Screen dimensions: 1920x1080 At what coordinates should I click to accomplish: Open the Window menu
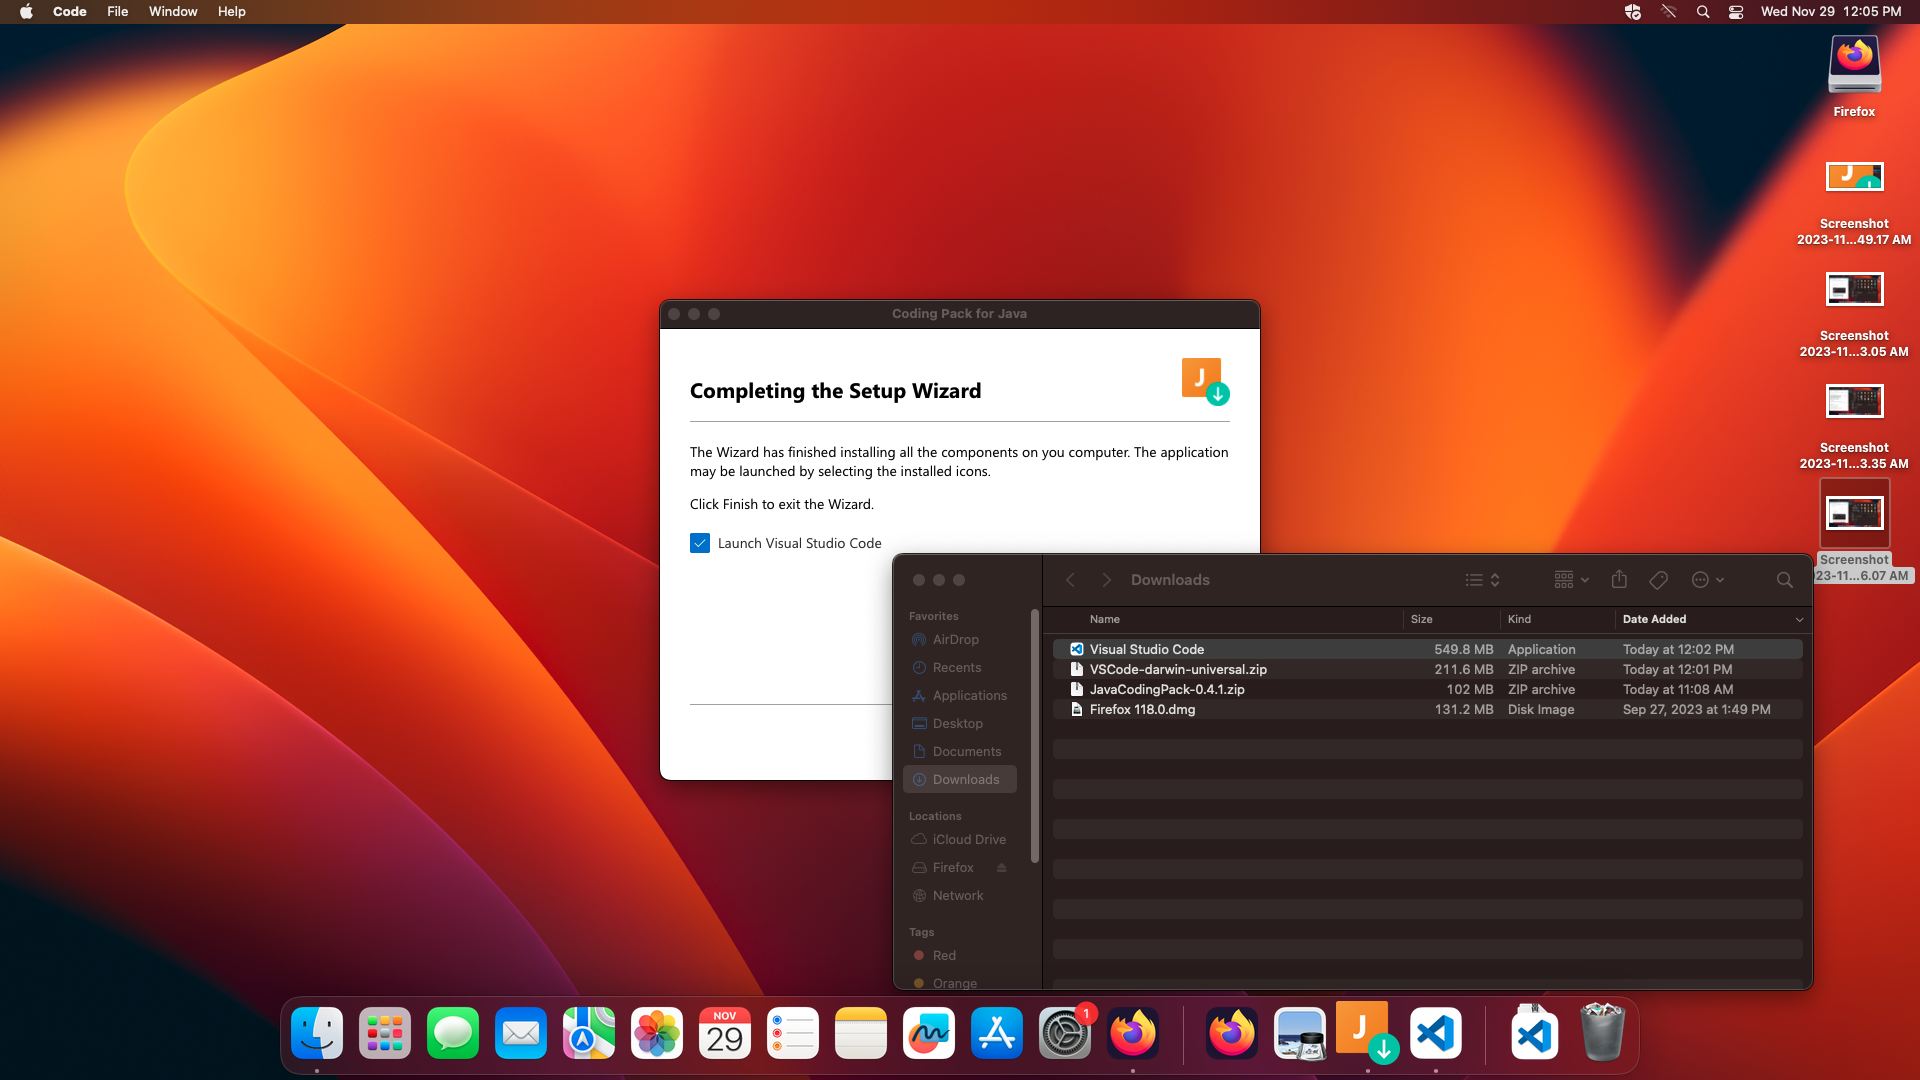[173, 11]
